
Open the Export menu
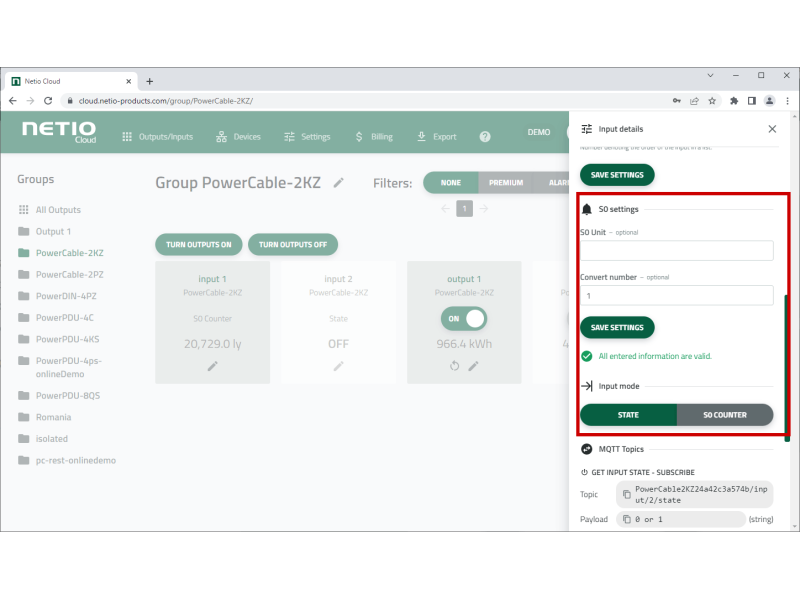pos(436,137)
